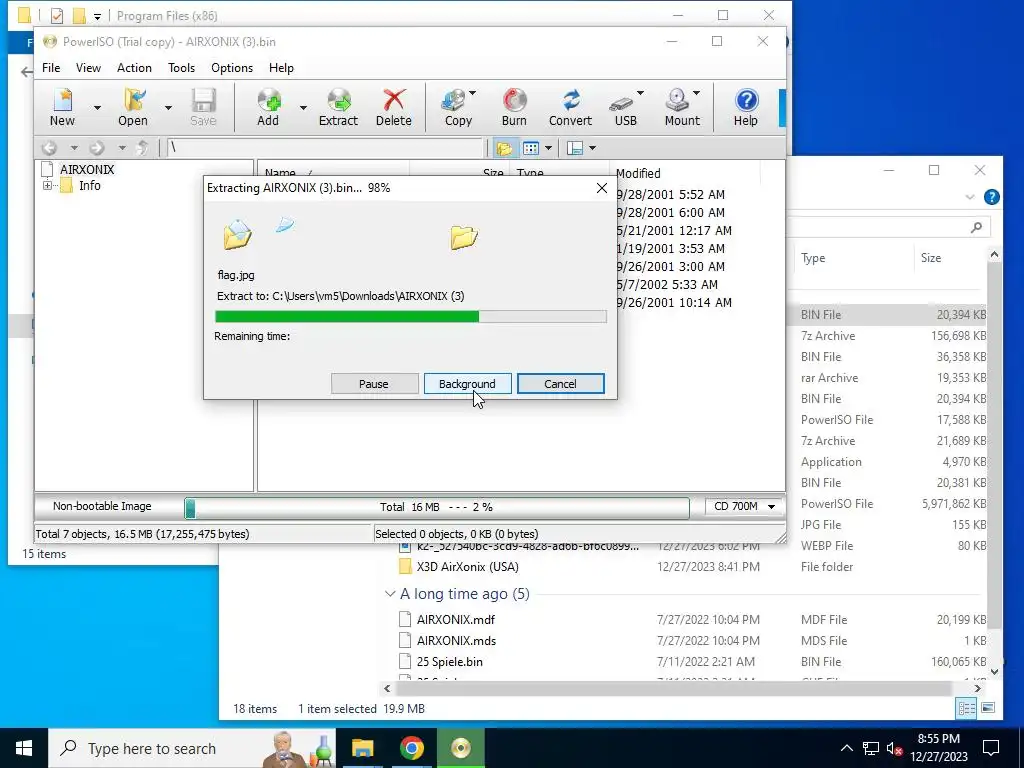Screen dimensions: 1024x768
Task: Cancel the extraction
Action: pyautogui.click(x=560, y=384)
